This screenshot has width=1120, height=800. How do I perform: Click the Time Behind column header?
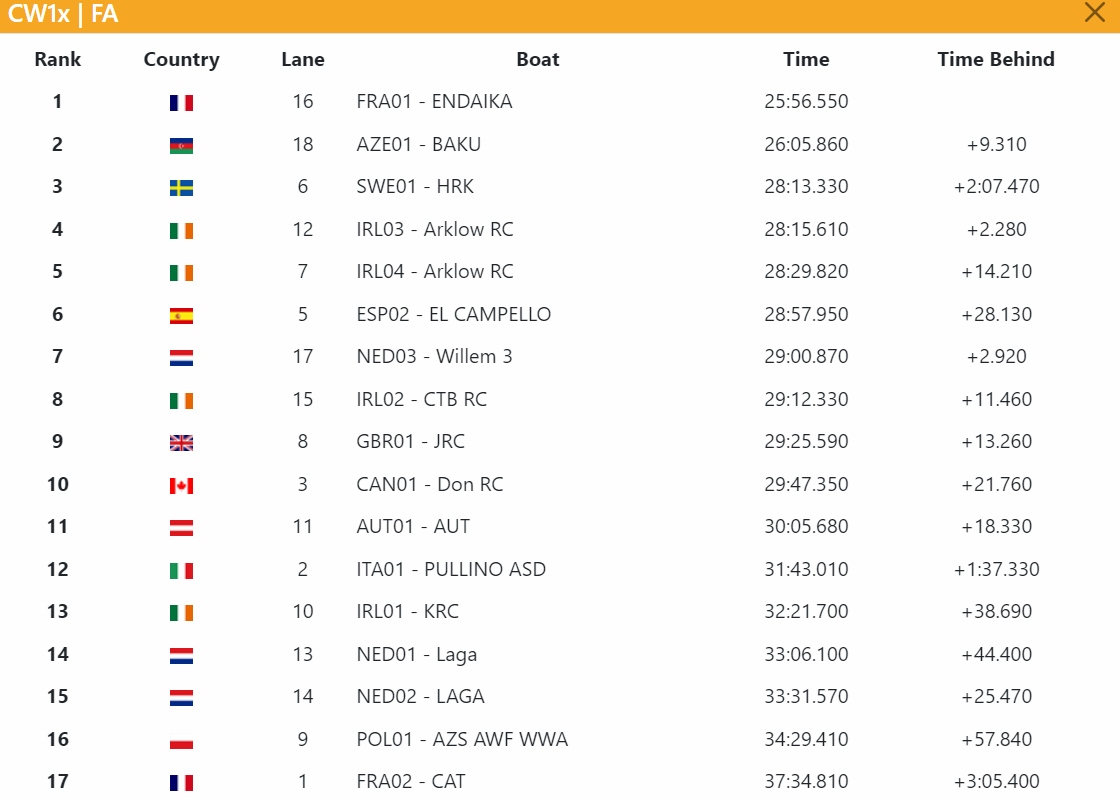(996, 59)
